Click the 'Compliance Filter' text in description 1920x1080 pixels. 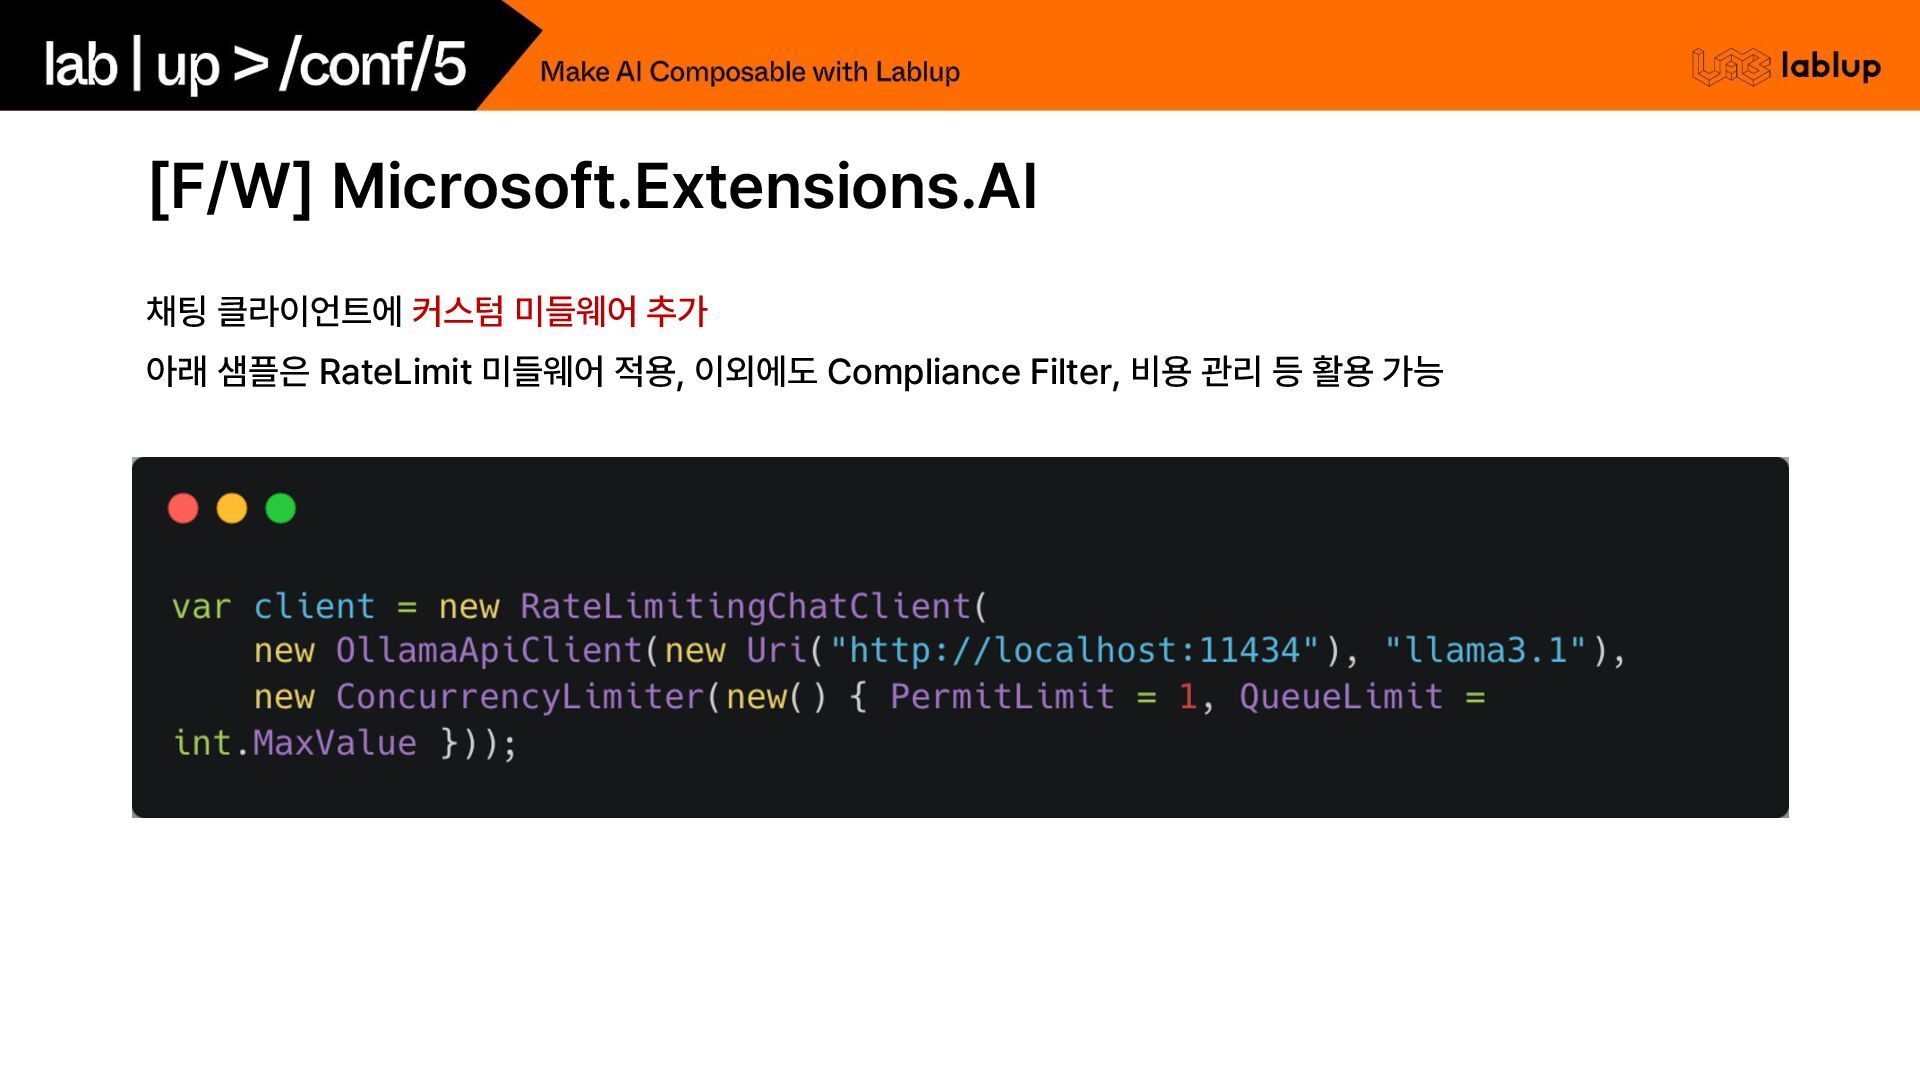click(970, 372)
